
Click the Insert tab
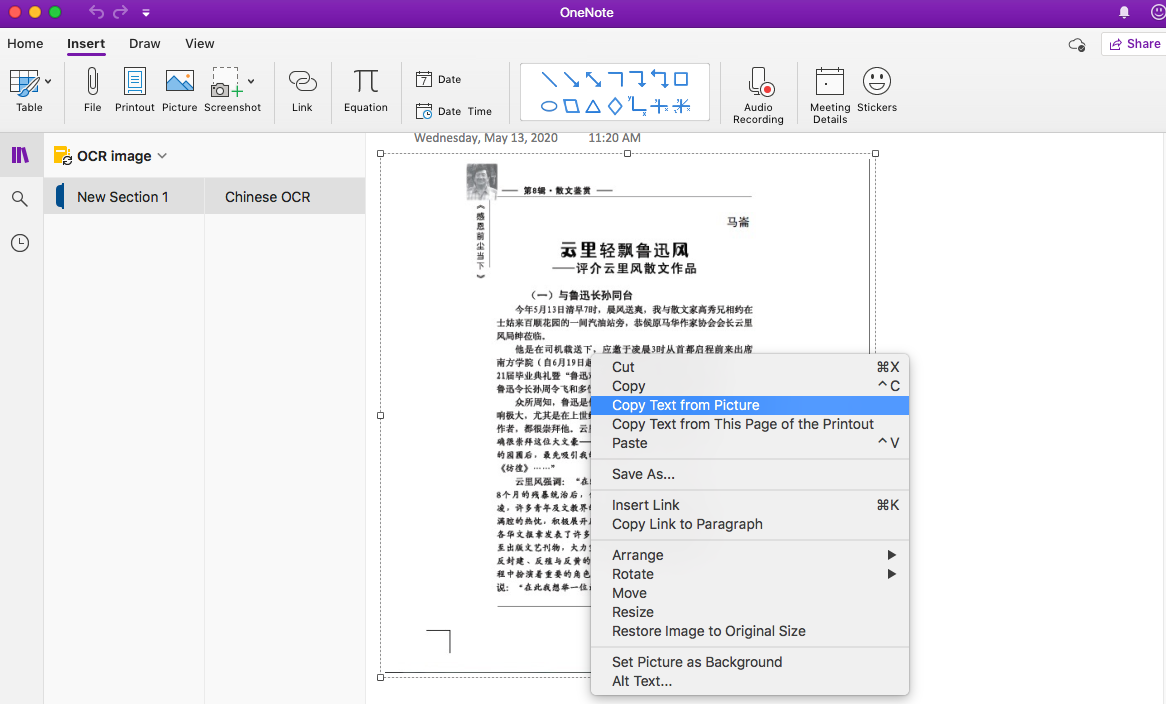click(86, 44)
